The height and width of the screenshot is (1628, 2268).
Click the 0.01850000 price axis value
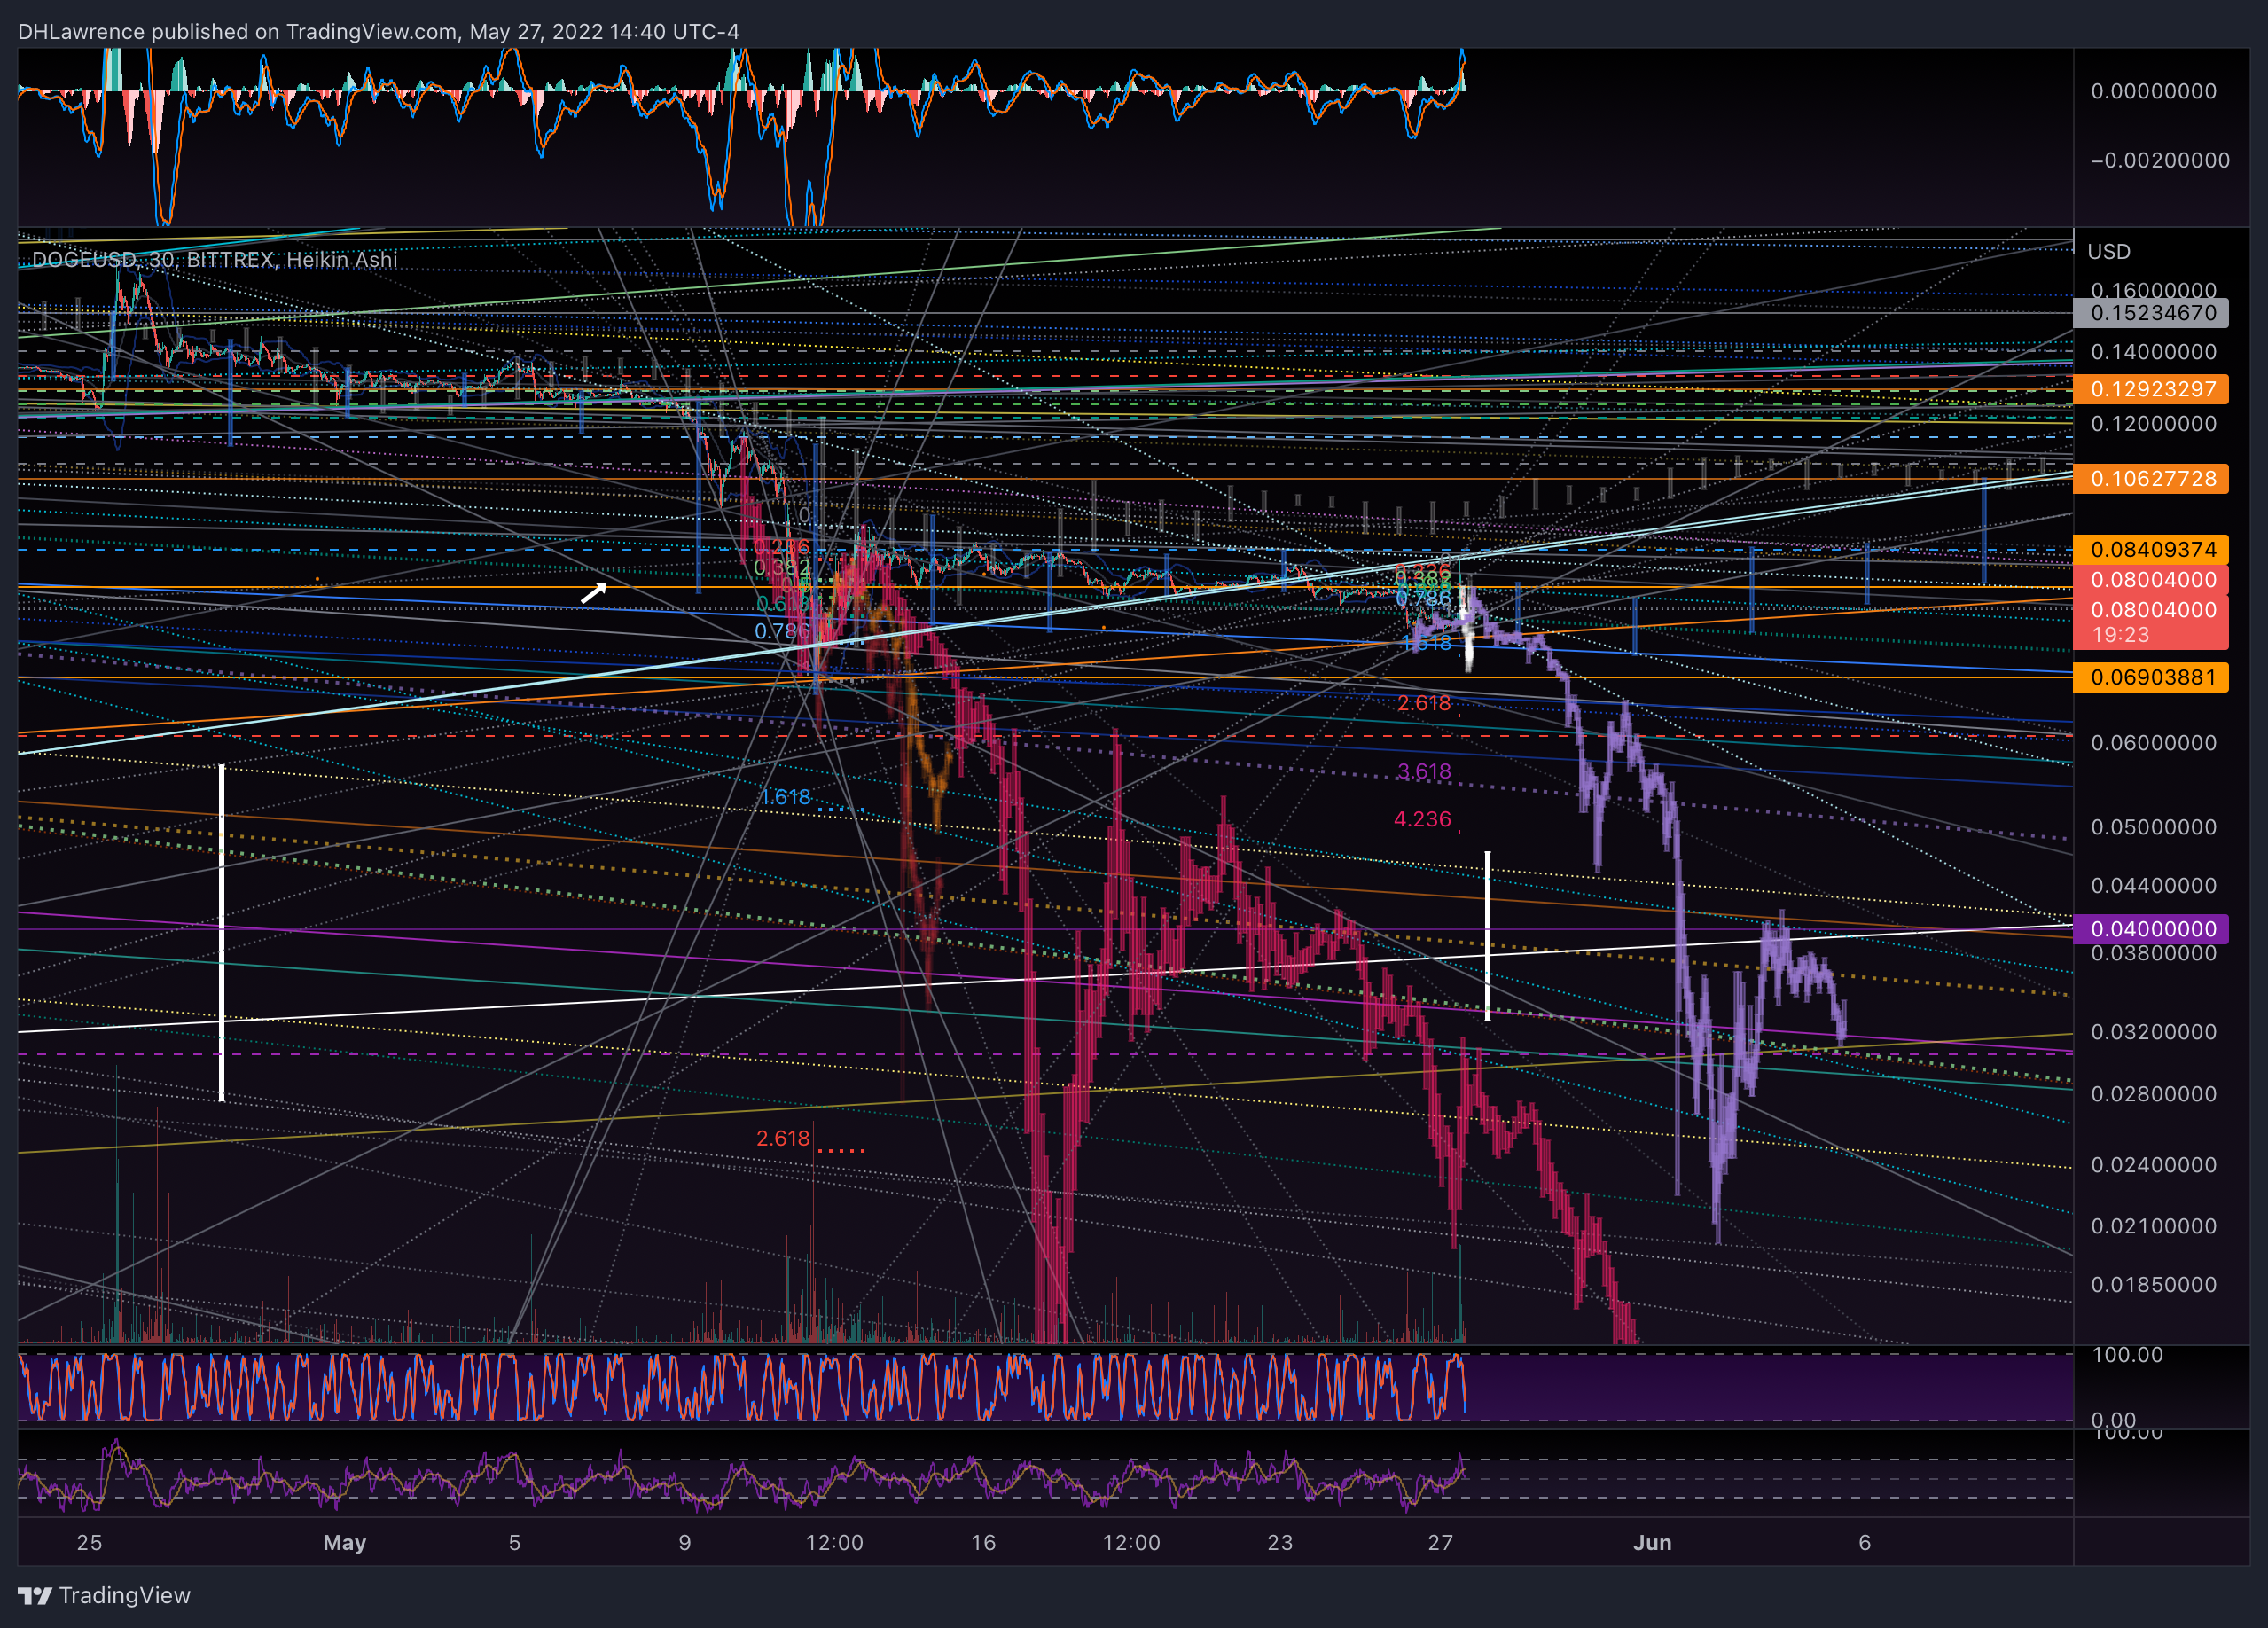click(2154, 1285)
